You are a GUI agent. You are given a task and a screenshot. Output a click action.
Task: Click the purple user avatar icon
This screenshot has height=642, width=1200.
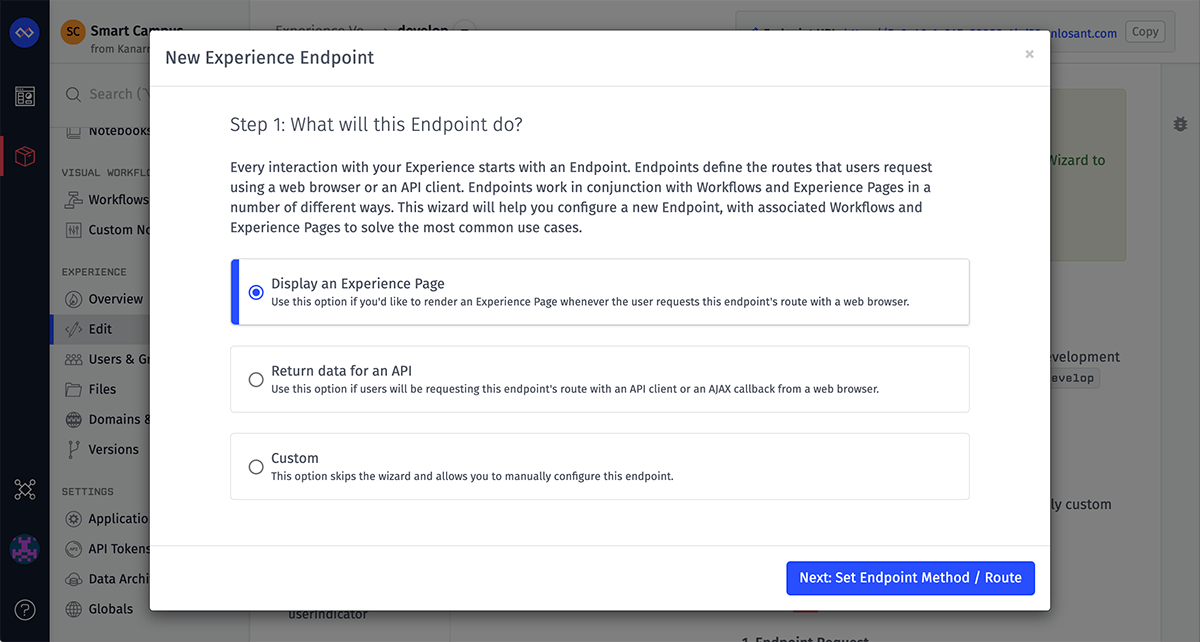pos(24,549)
